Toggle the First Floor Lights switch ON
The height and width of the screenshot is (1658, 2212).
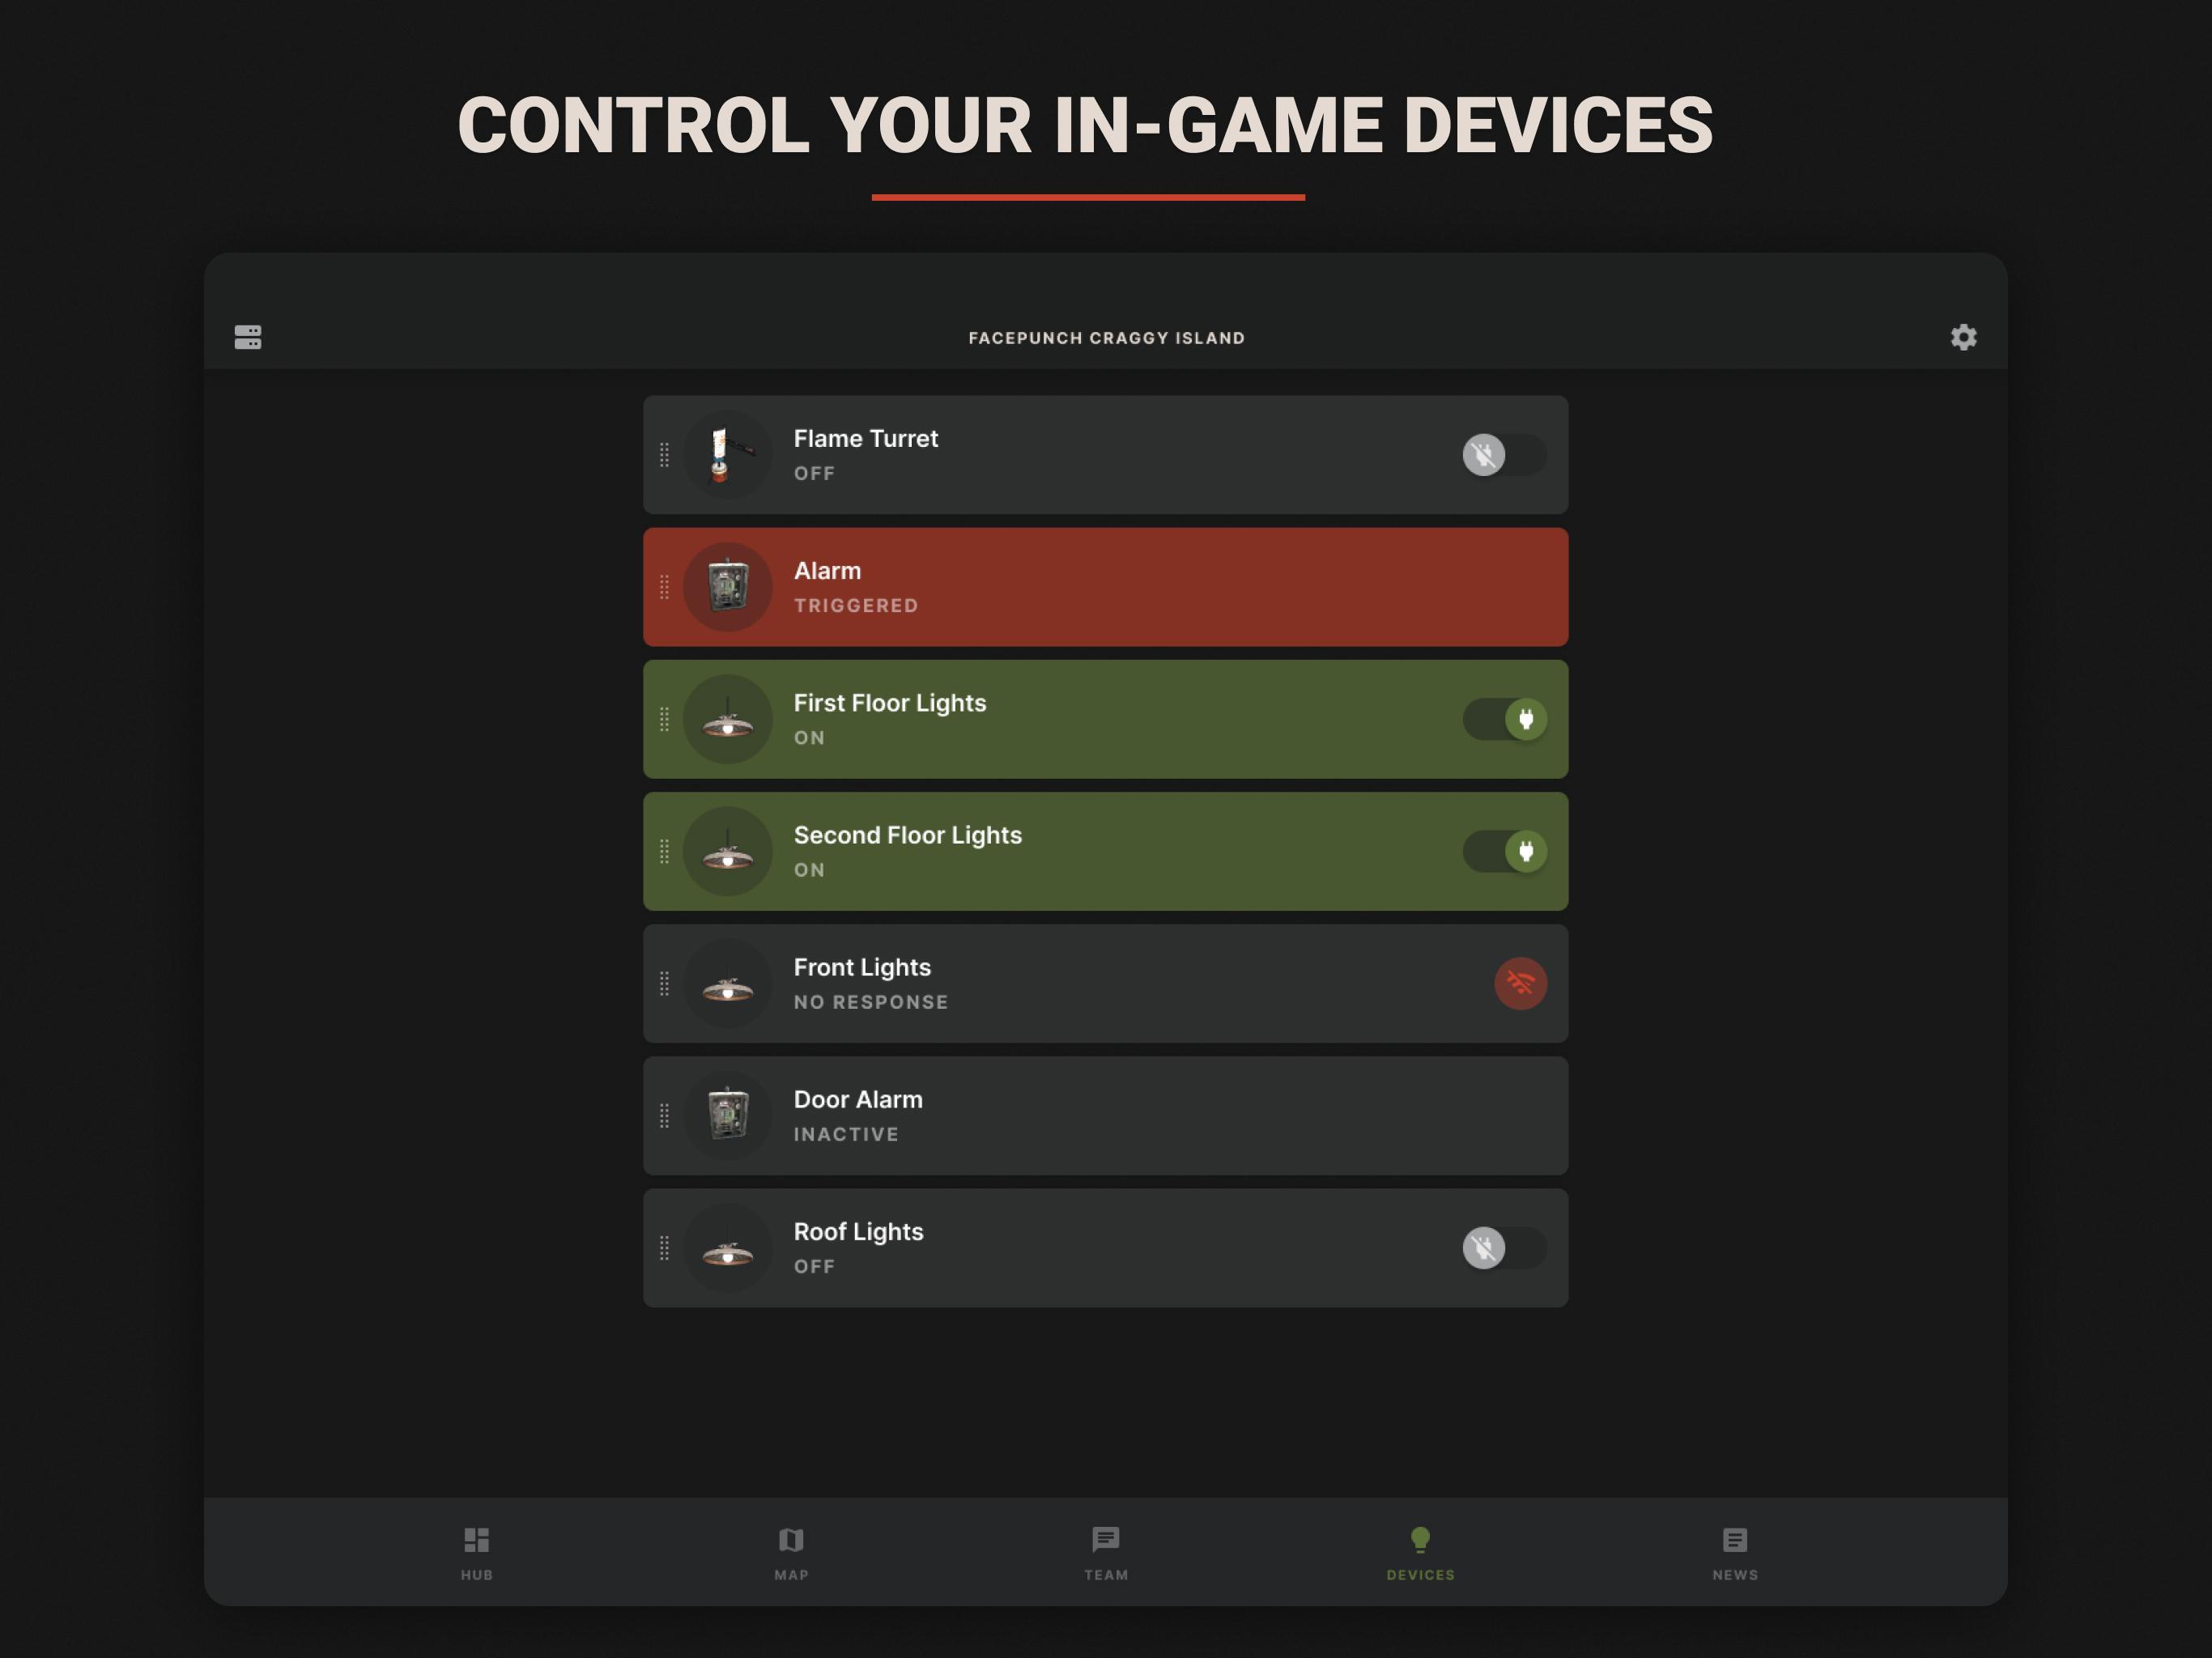pos(1507,716)
